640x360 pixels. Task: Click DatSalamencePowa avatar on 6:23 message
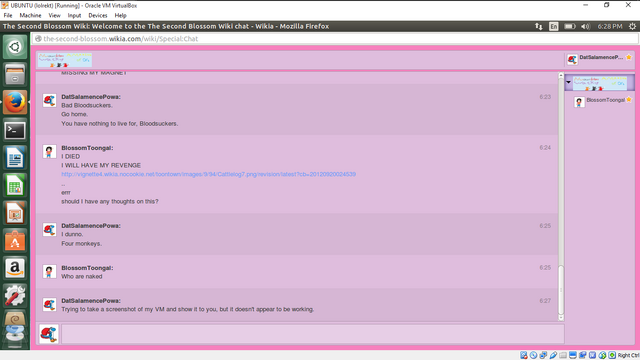49,100
